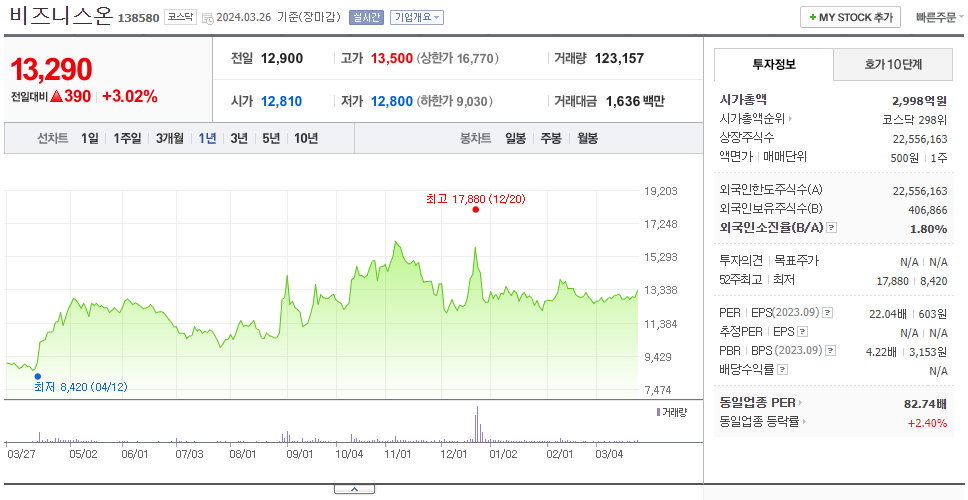Click the 시가총액 value 2,998억원
Screen dimensions: 968x500
point(919,101)
